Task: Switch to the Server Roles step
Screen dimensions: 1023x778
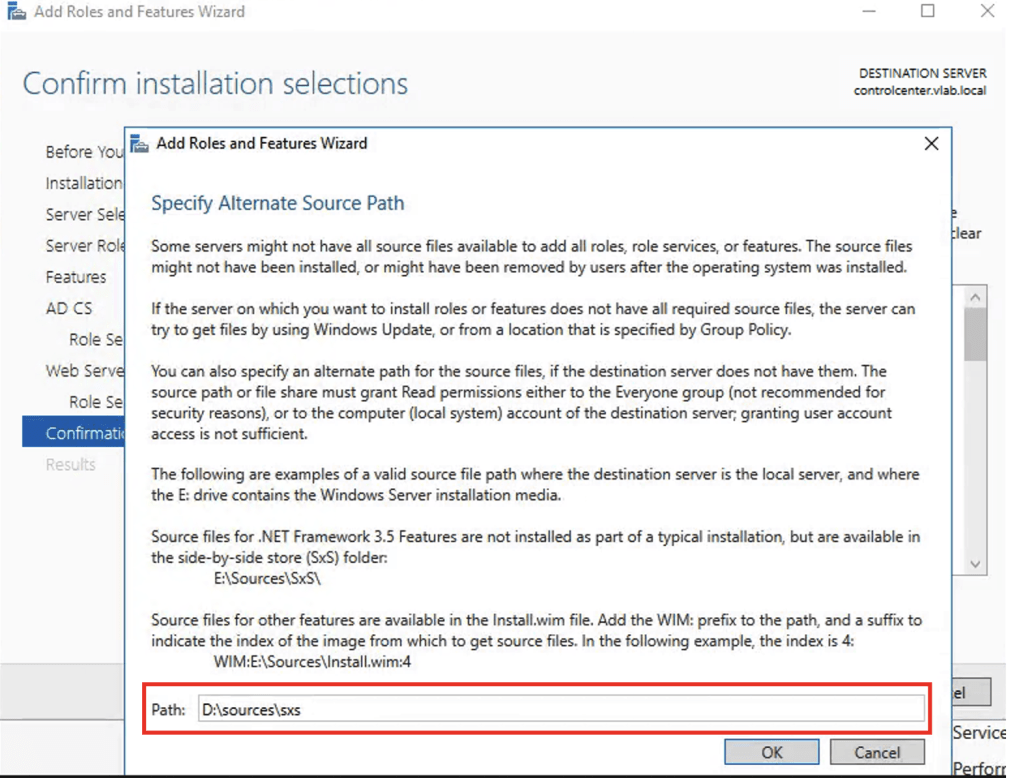Action: point(85,246)
